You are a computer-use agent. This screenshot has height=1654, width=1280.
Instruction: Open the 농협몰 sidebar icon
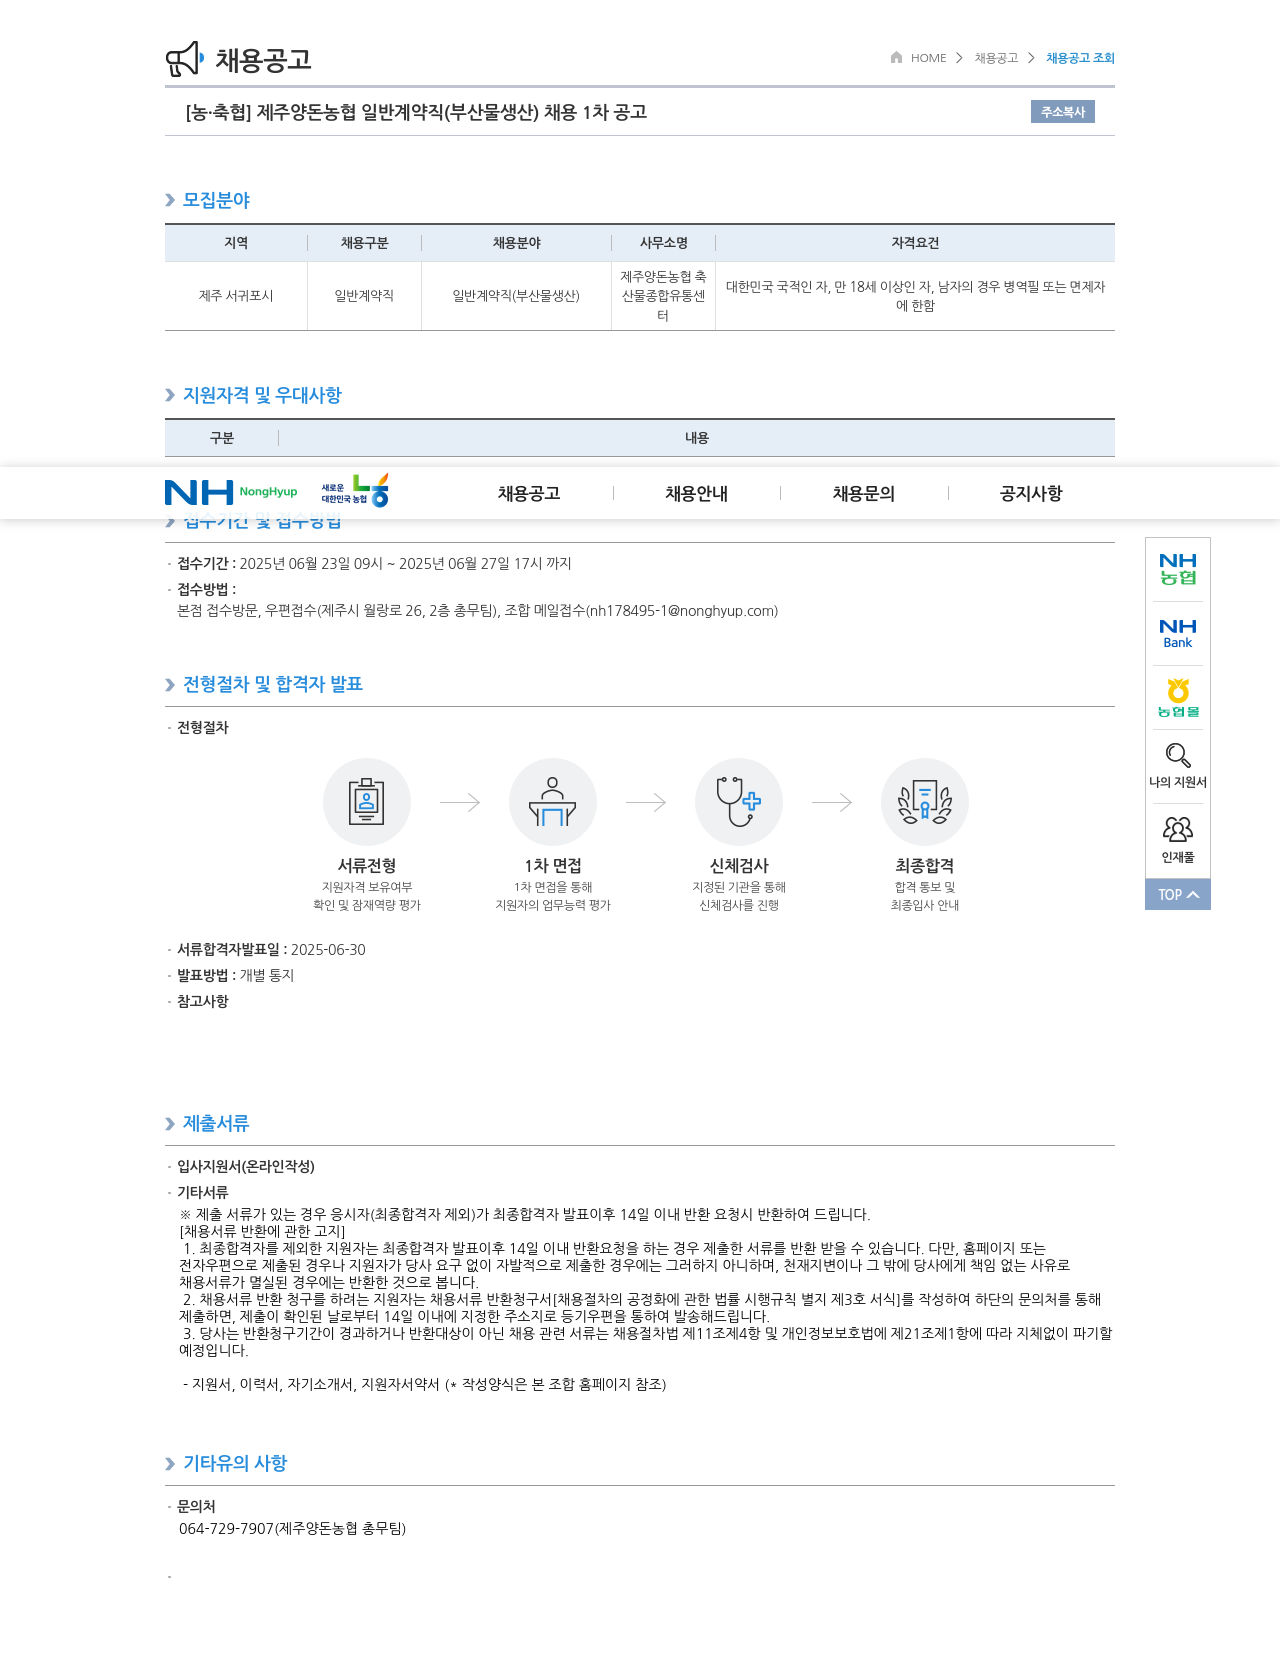pos(1178,698)
